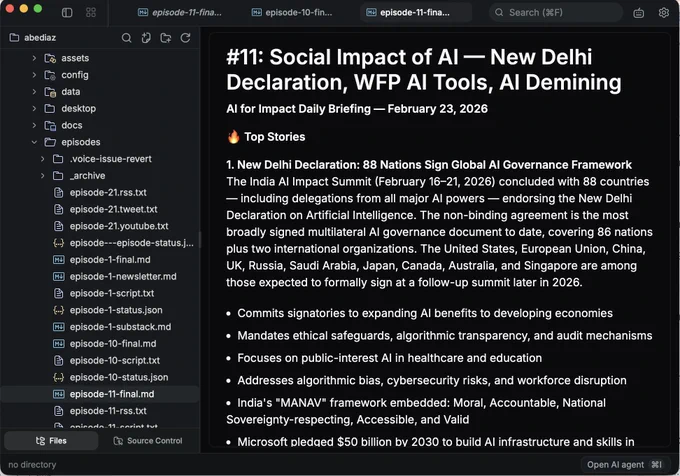Click the 'Mandates ethical safeguards' bullet
Viewport: 680px width, 476px height.
(445, 336)
